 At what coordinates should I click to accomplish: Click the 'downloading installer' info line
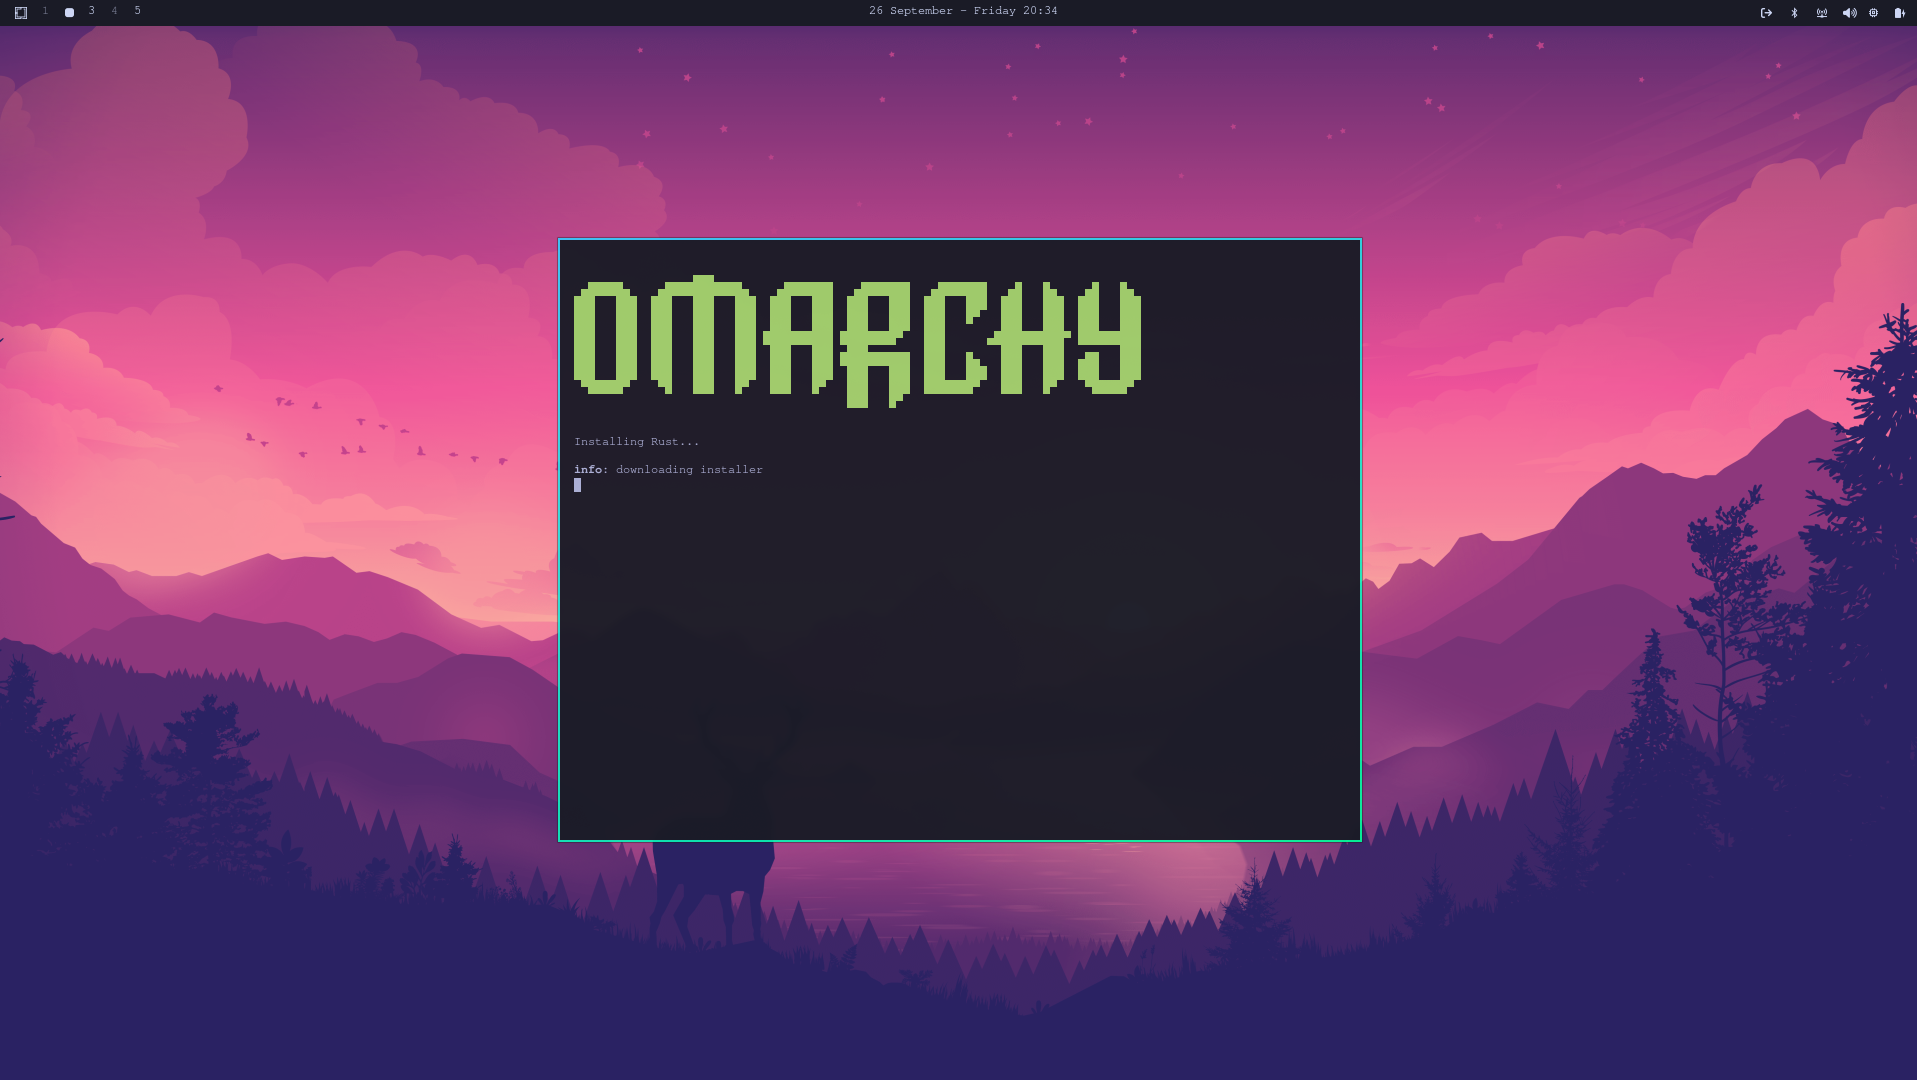[x=668, y=469]
